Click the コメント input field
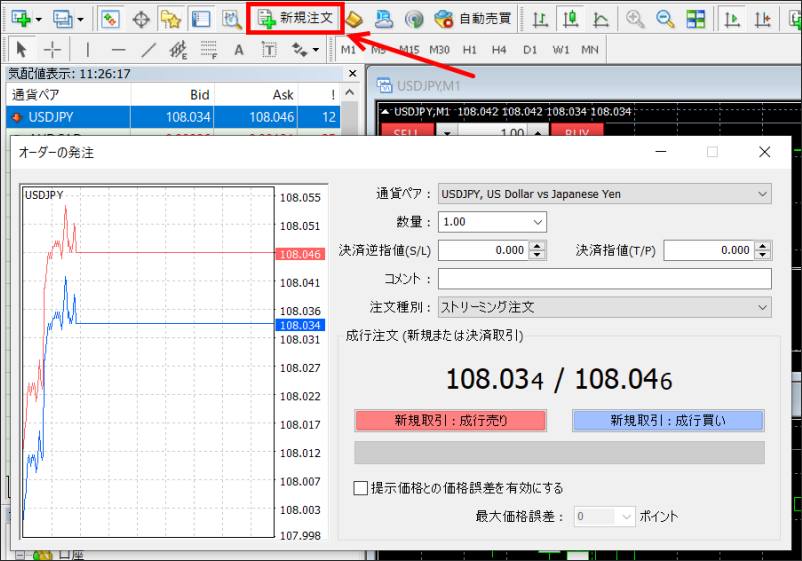Screen dimensions: 802x561 click(605, 279)
